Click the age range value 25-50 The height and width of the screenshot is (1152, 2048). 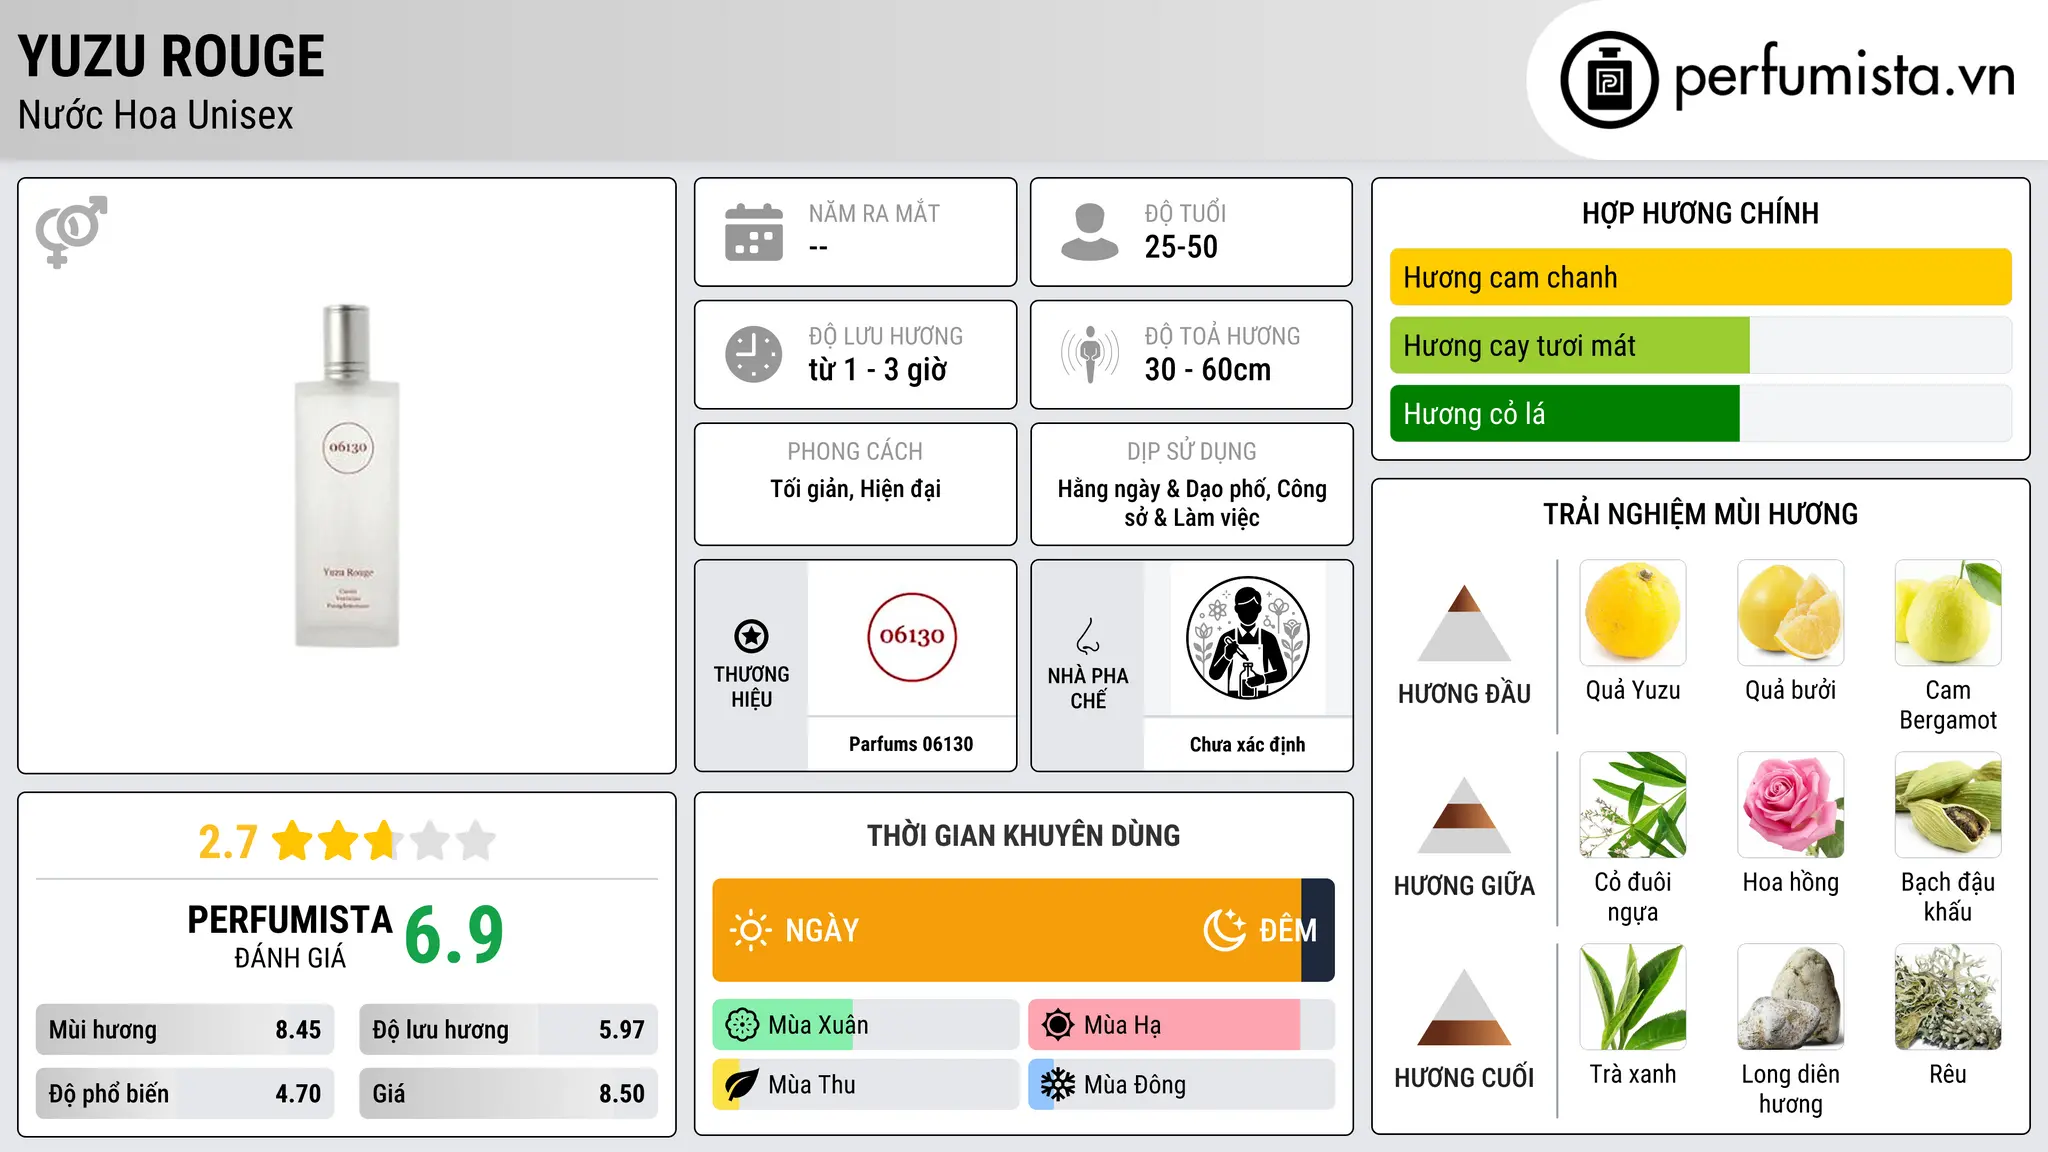pos(1181,247)
